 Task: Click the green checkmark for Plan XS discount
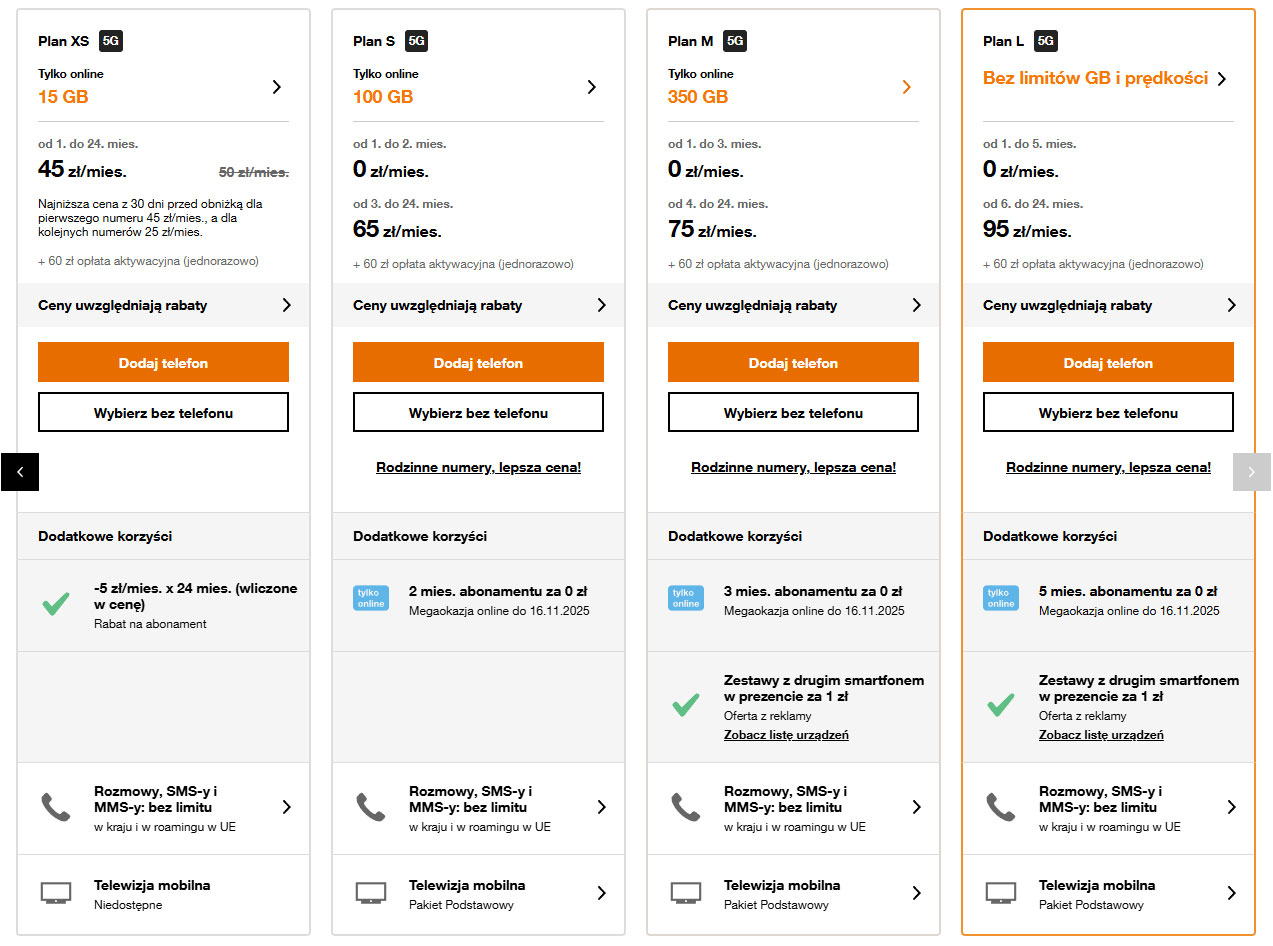(x=55, y=603)
